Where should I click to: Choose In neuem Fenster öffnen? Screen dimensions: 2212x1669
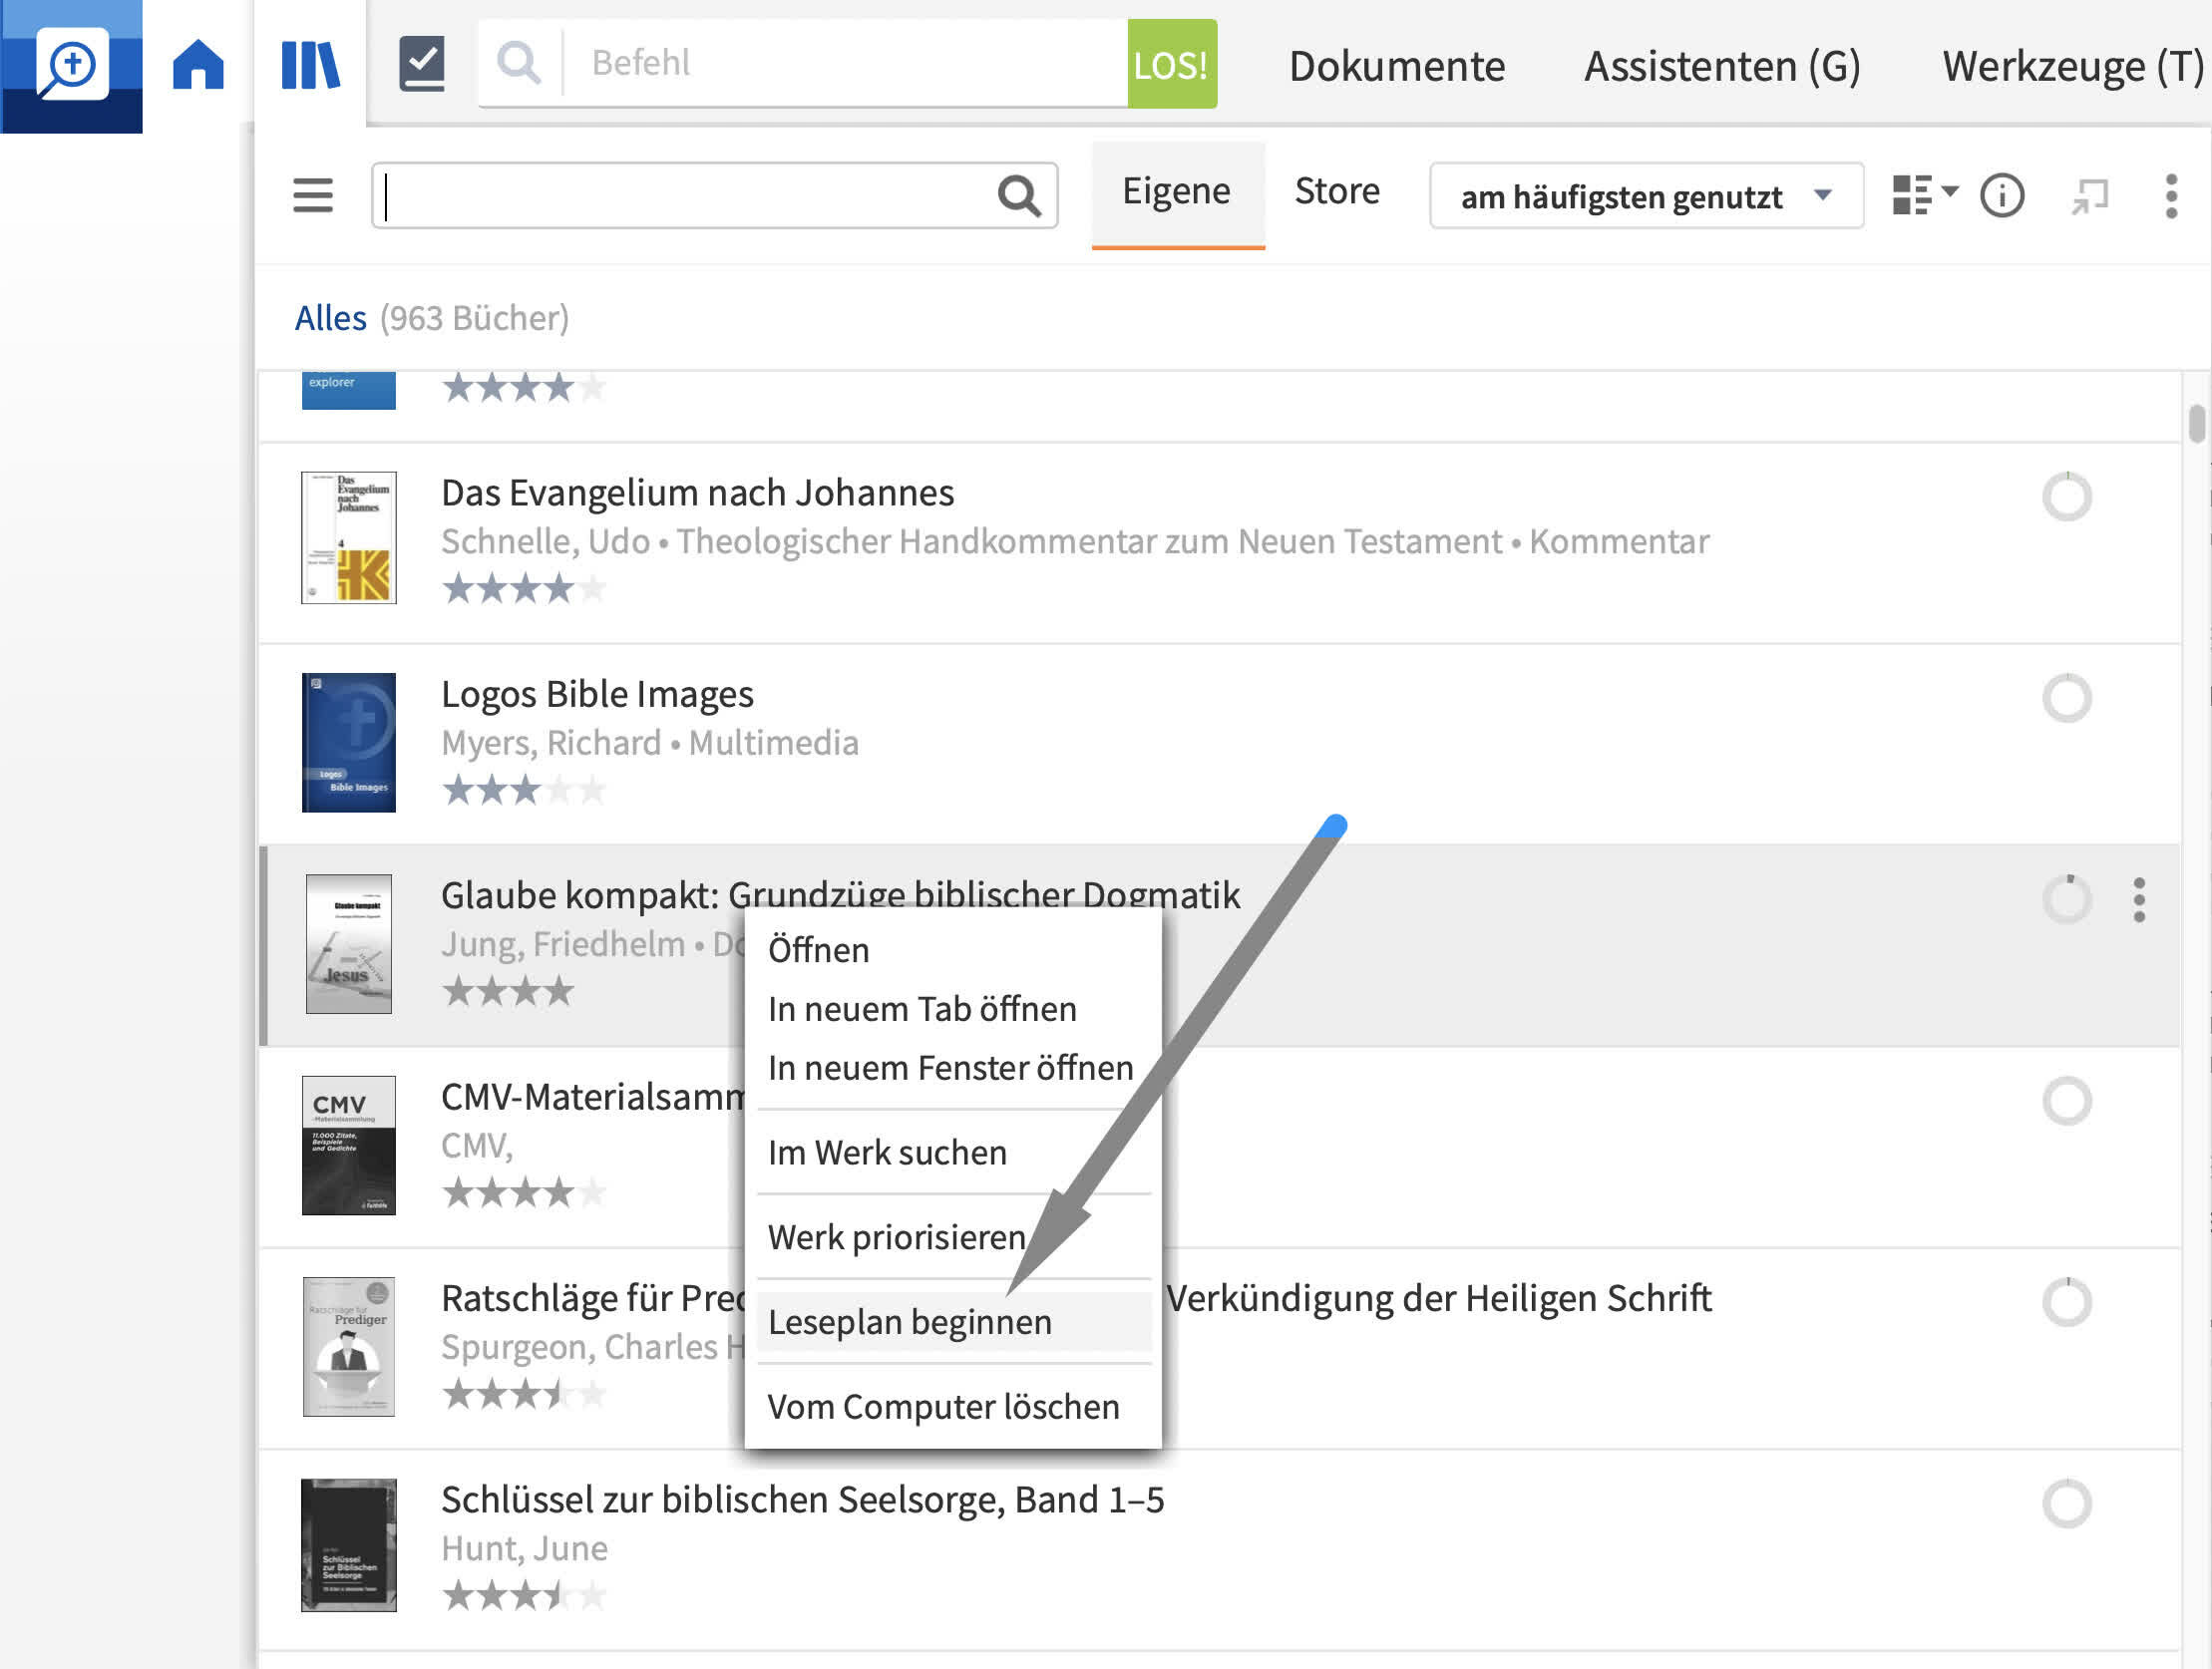pos(950,1068)
